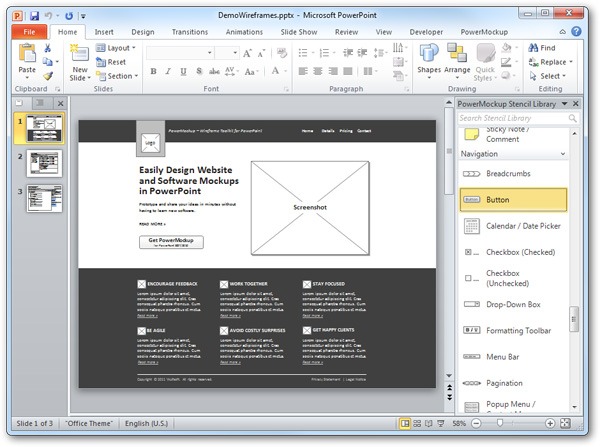Click the Cut scissors icon
The width and height of the screenshot is (600, 447).
click(x=47, y=48)
